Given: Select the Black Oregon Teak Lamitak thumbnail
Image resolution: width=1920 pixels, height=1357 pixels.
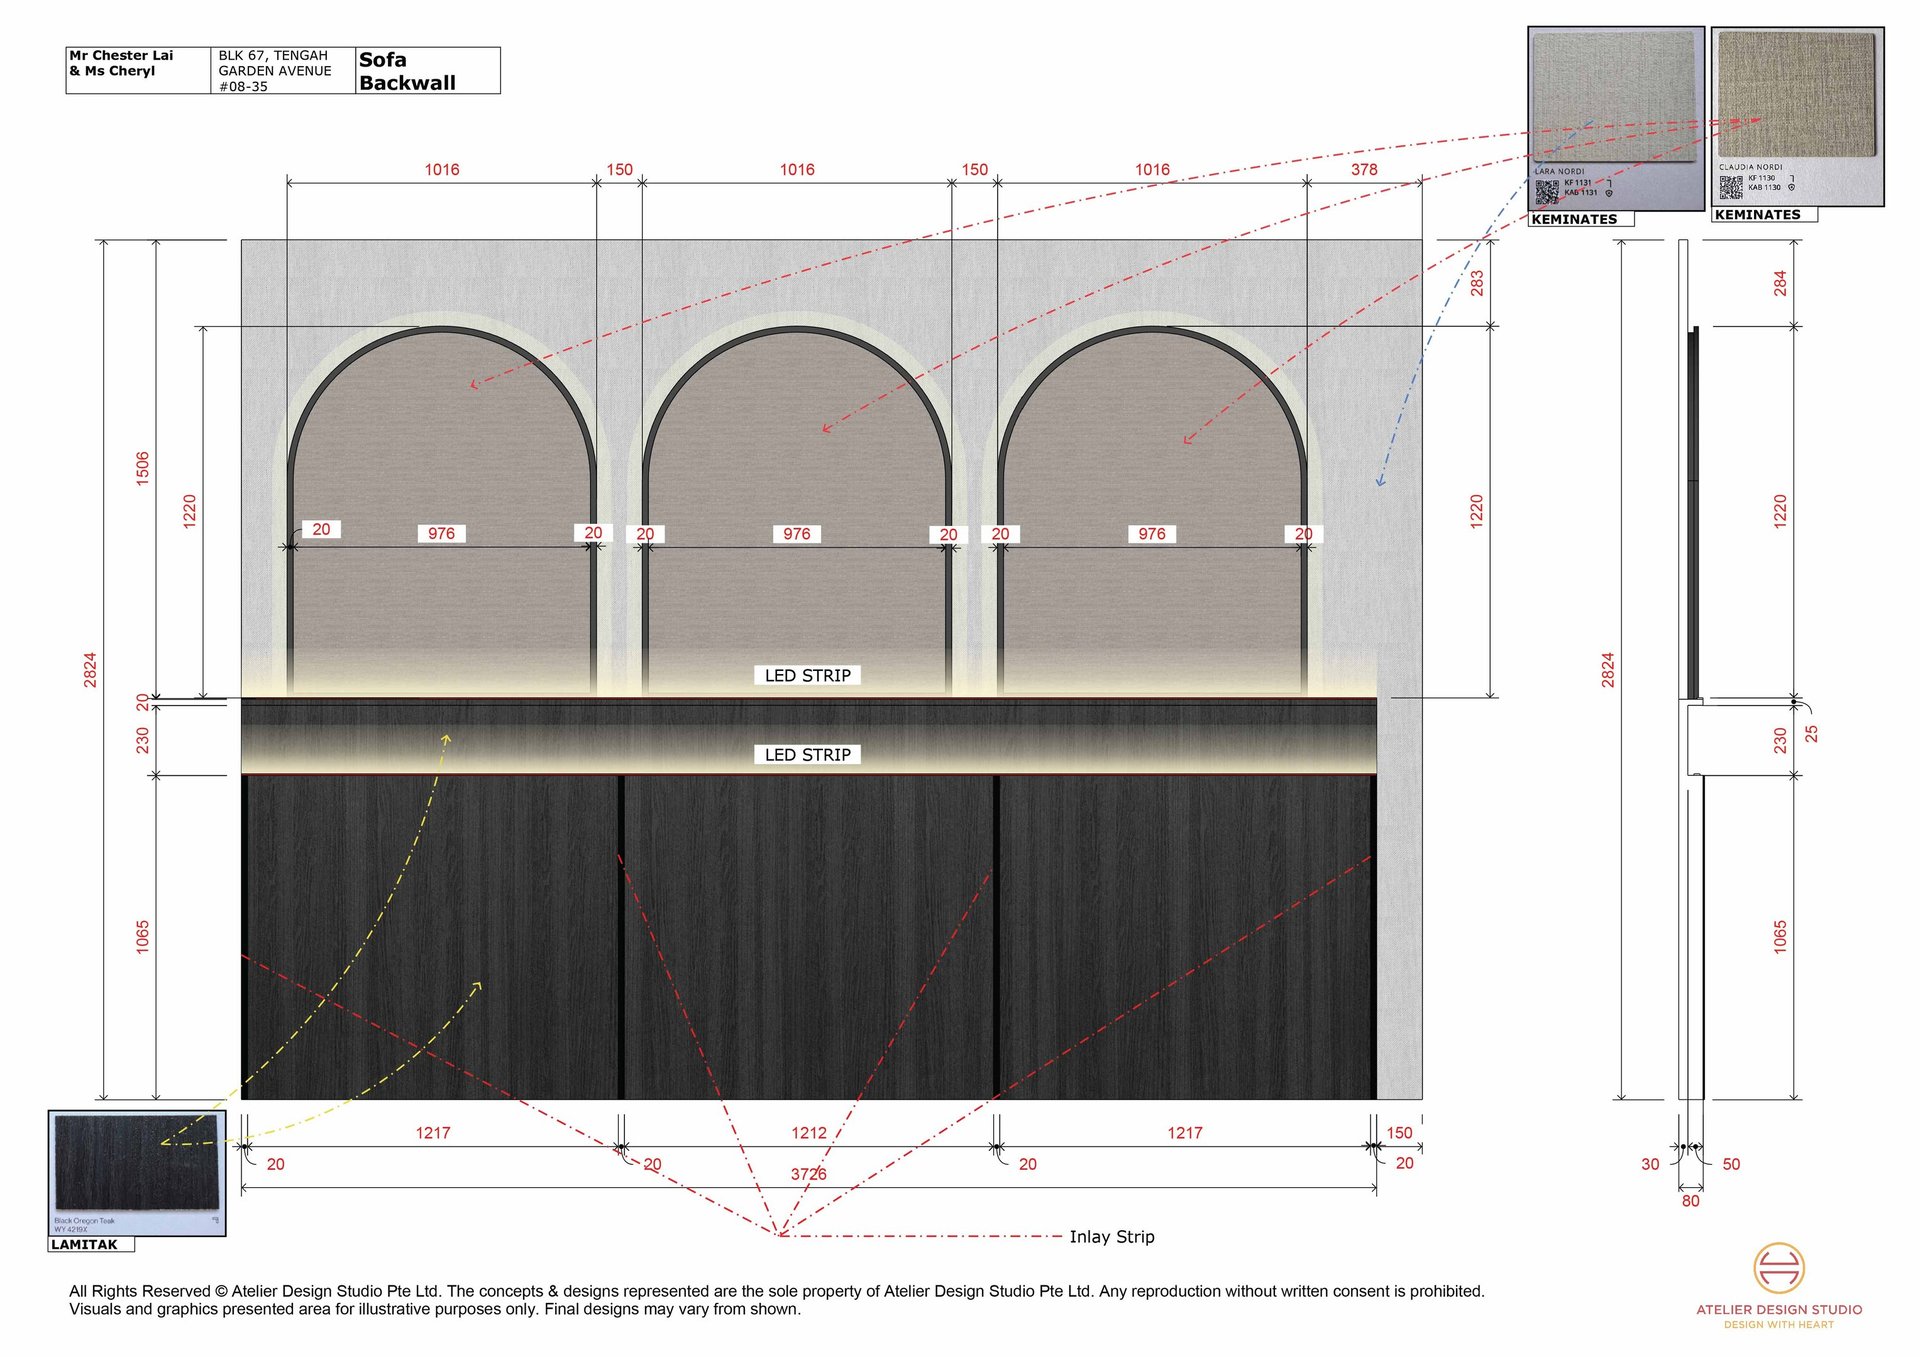Looking at the screenshot, I should click(137, 1166).
